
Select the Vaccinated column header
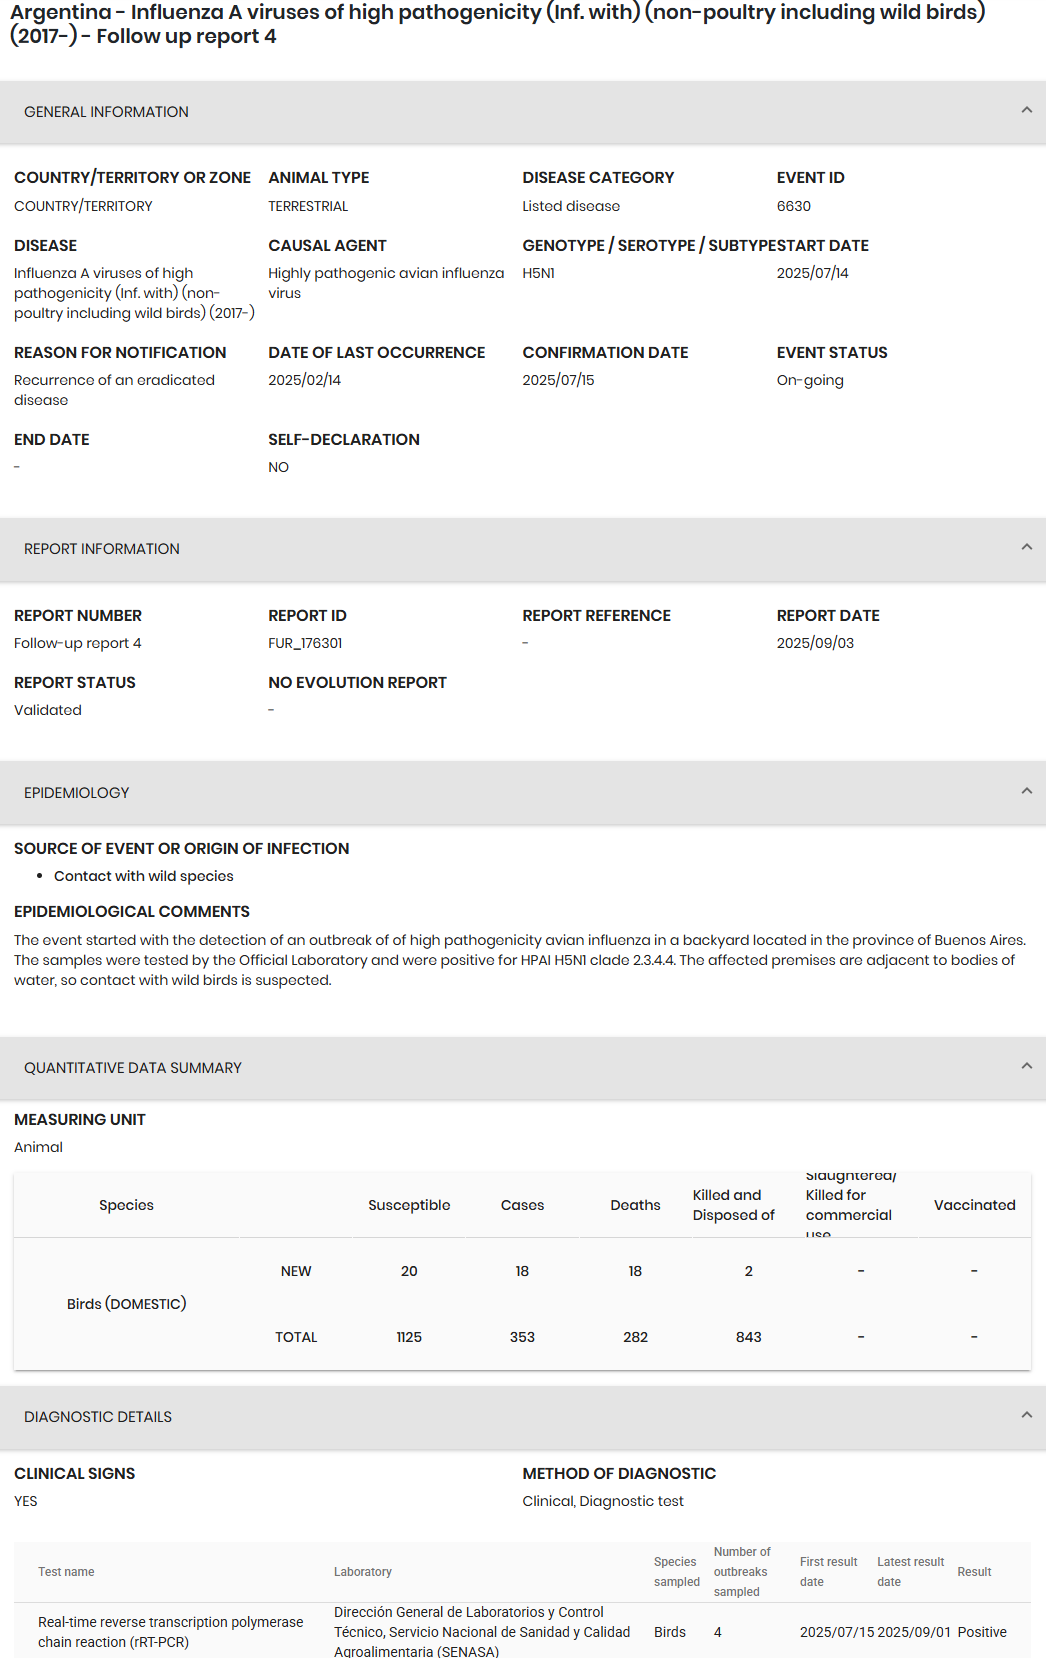point(974,1205)
